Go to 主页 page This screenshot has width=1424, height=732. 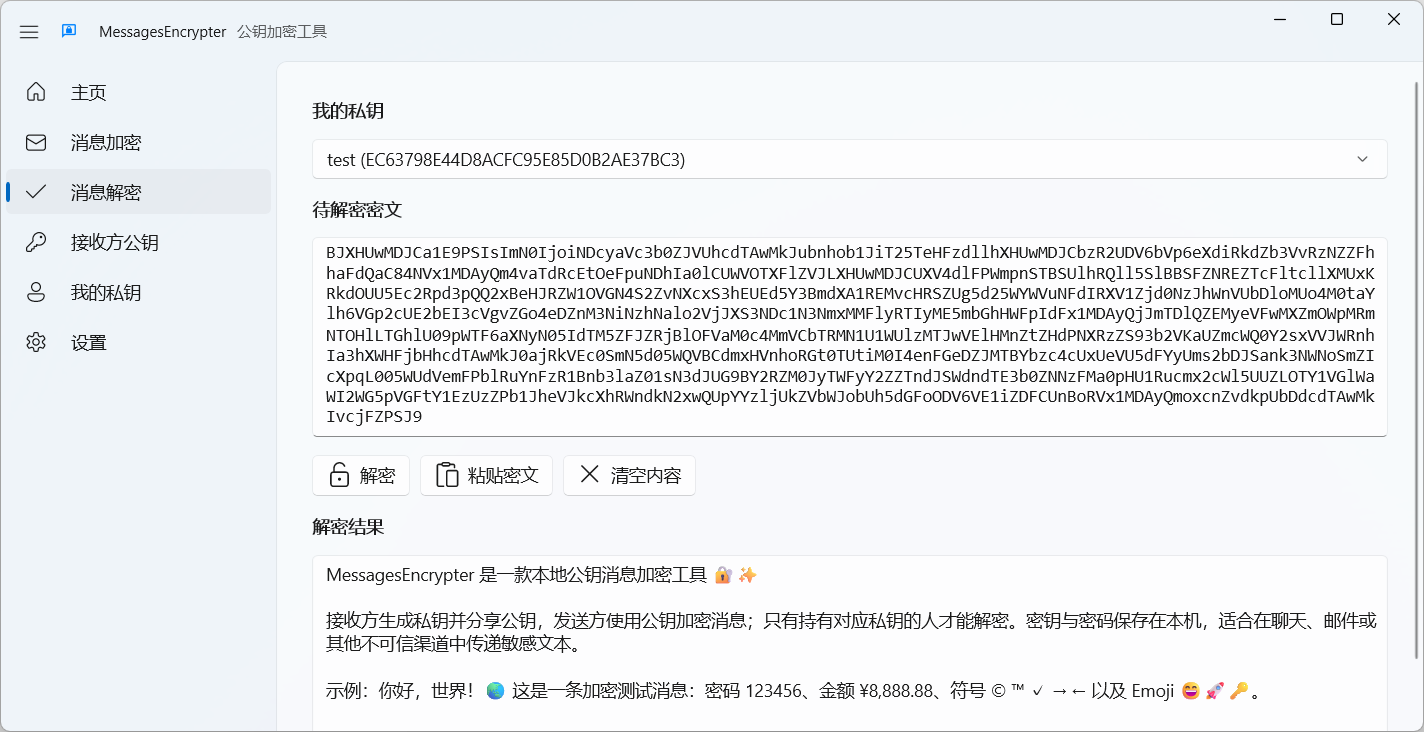click(138, 92)
